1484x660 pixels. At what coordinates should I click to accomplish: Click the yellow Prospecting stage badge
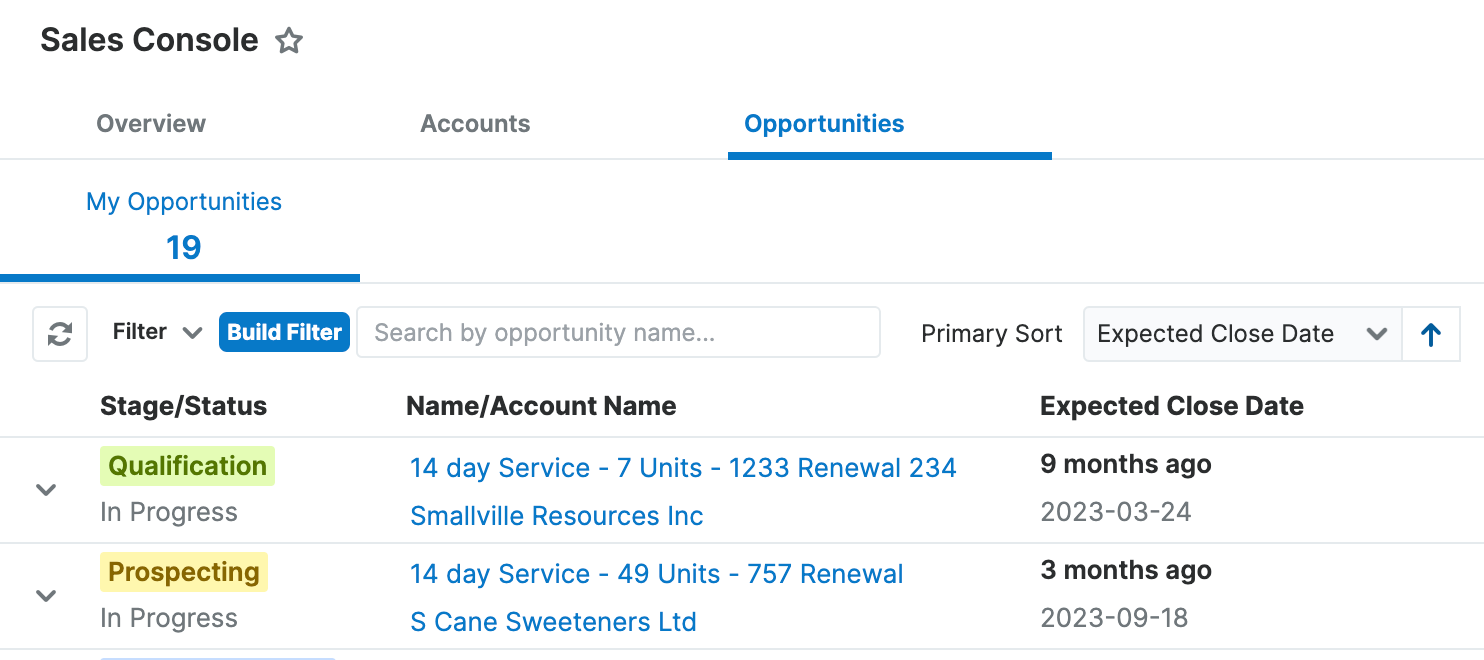point(183,572)
